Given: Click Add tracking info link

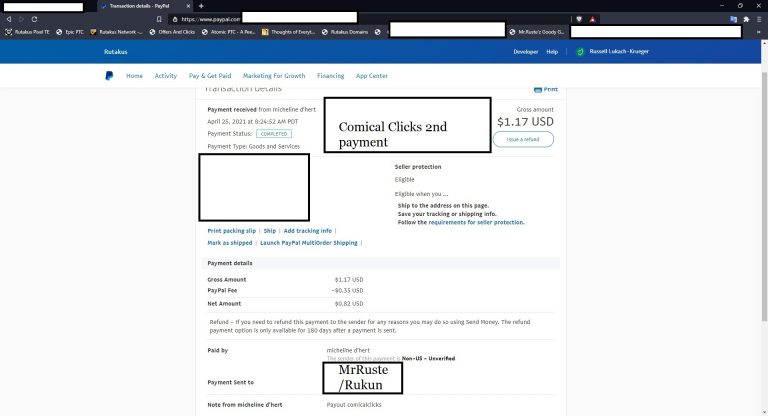Looking at the screenshot, I should coord(308,230).
